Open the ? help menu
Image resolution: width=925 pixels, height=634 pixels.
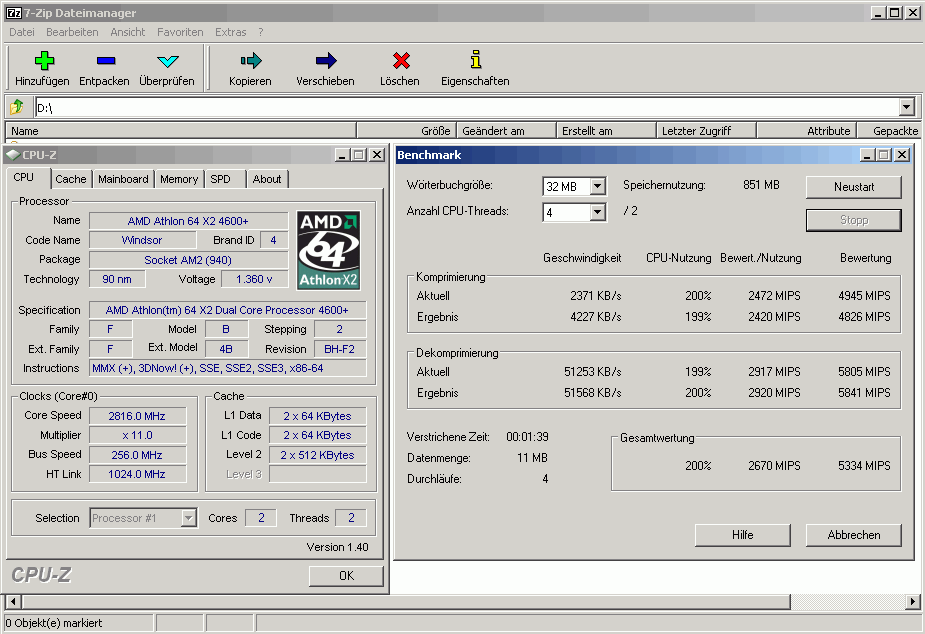coord(261,32)
